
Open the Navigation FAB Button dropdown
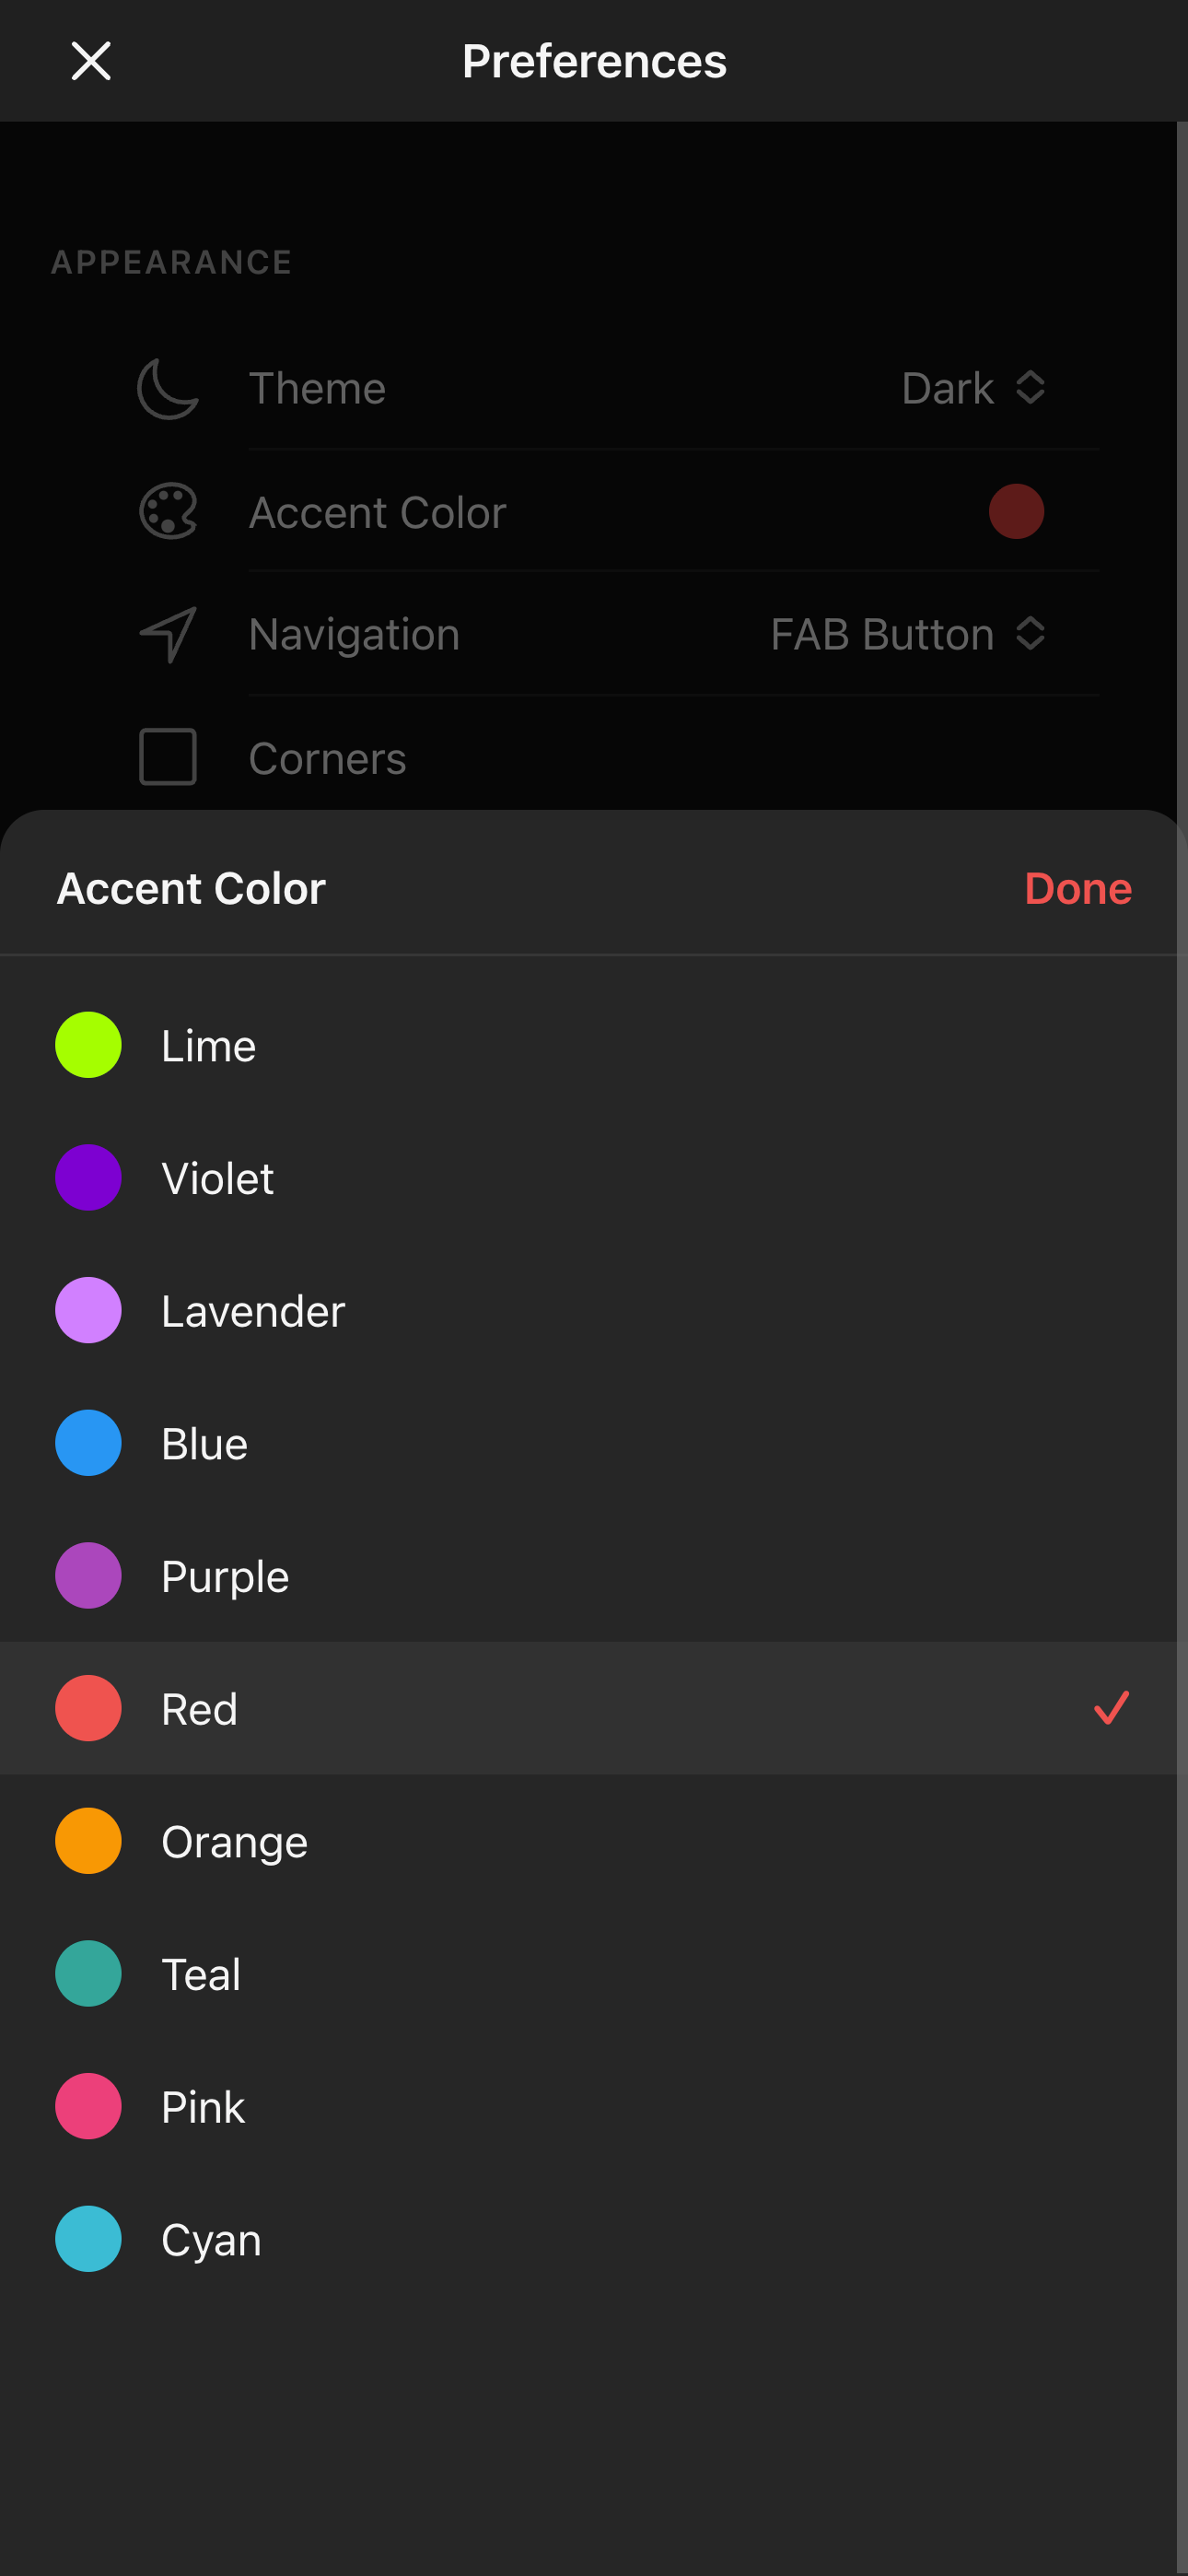pos(908,634)
